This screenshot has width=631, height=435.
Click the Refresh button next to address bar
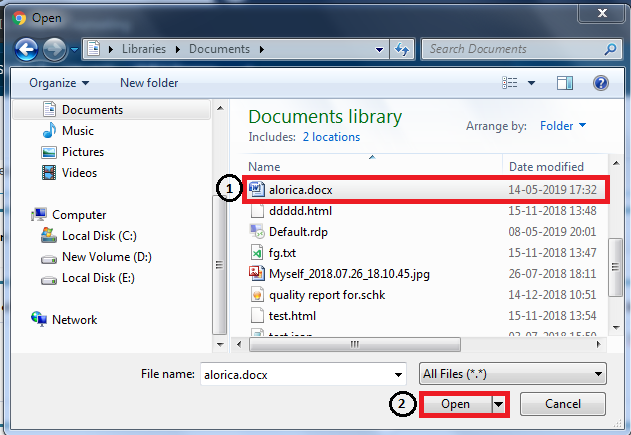[x=402, y=49]
